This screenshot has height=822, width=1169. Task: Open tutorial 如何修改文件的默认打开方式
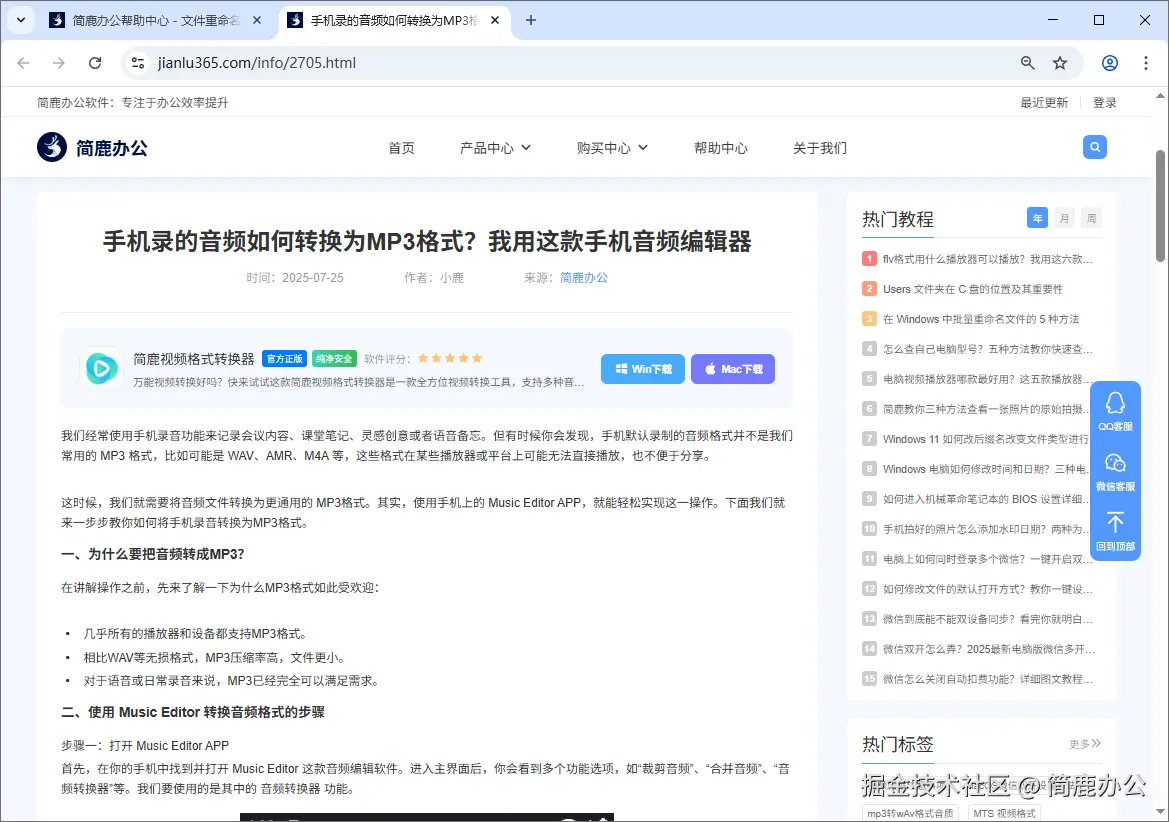[x=988, y=589]
